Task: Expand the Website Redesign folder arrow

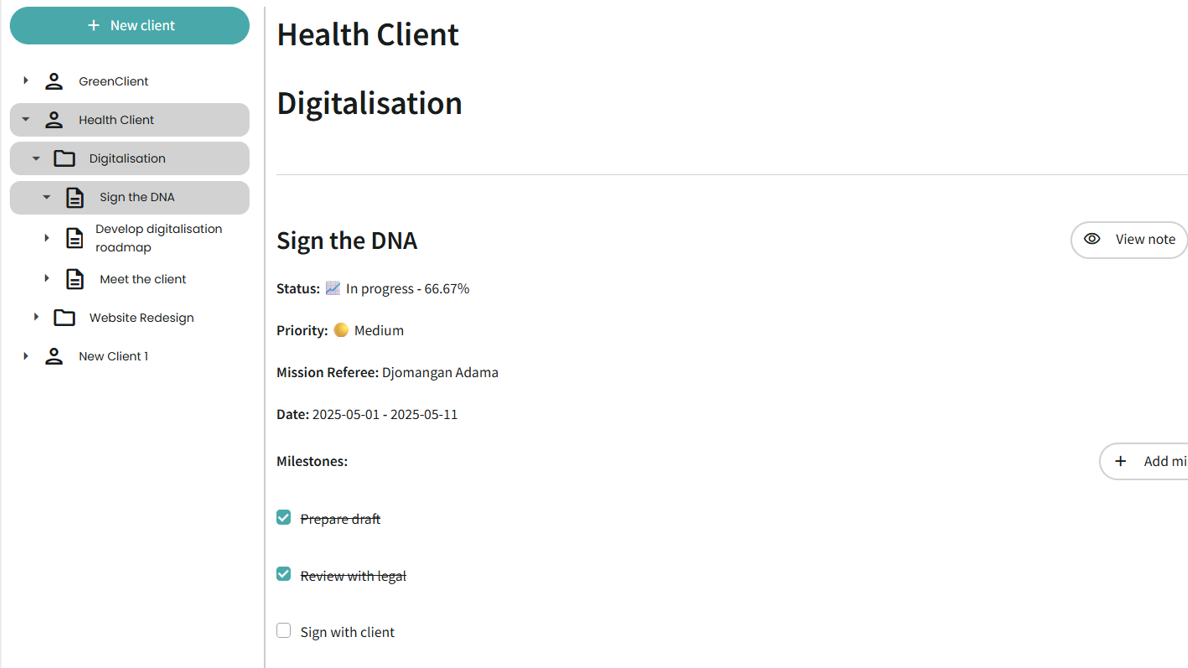Action: pyautogui.click(x=36, y=317)
